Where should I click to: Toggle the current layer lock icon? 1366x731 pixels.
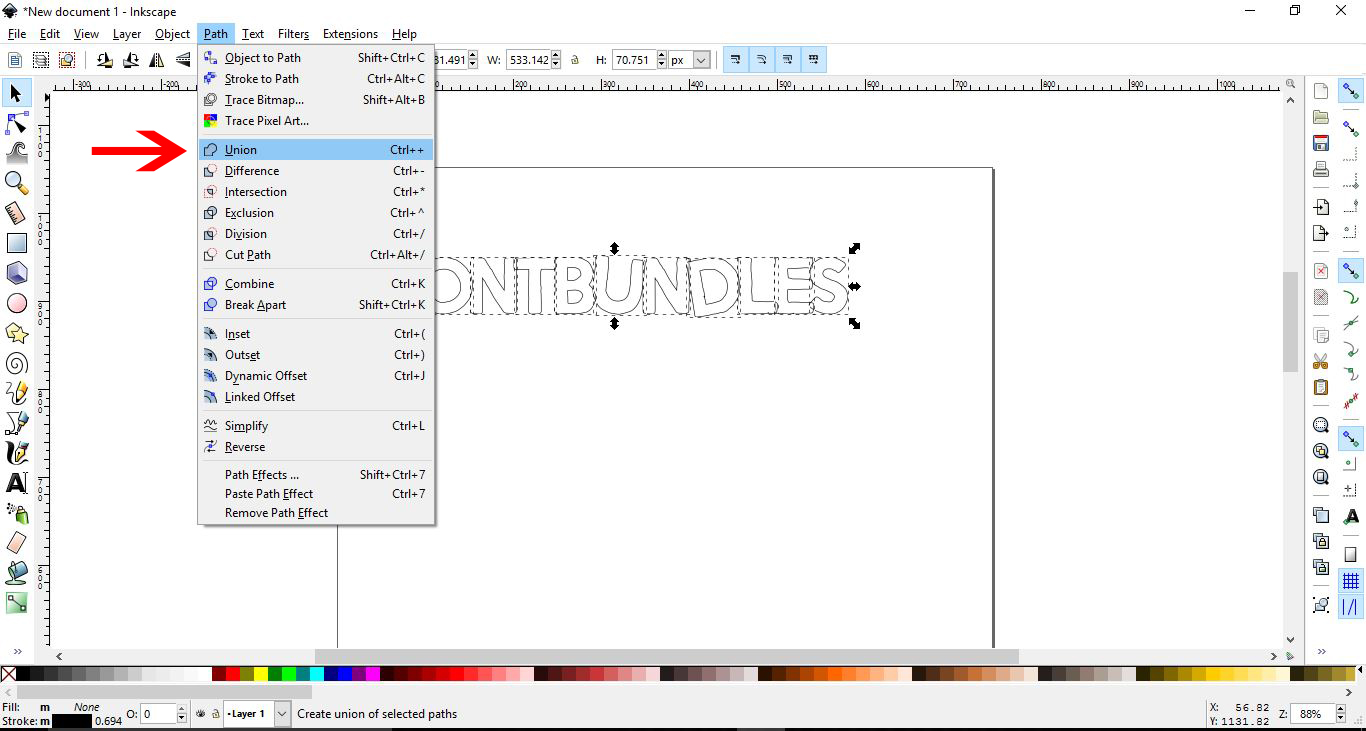tap(215, 714)
